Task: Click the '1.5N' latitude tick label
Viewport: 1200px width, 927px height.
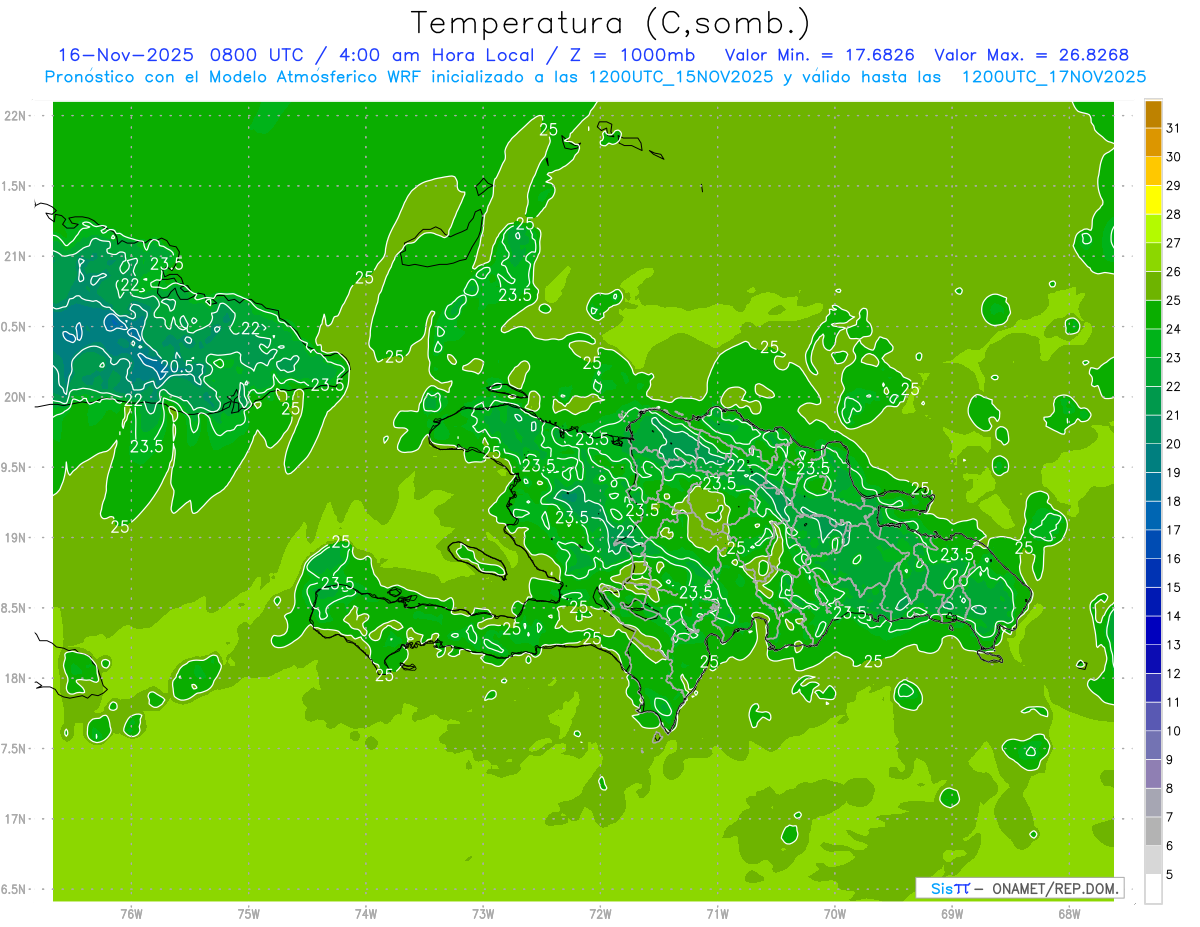Action: [x=15, y=186]
